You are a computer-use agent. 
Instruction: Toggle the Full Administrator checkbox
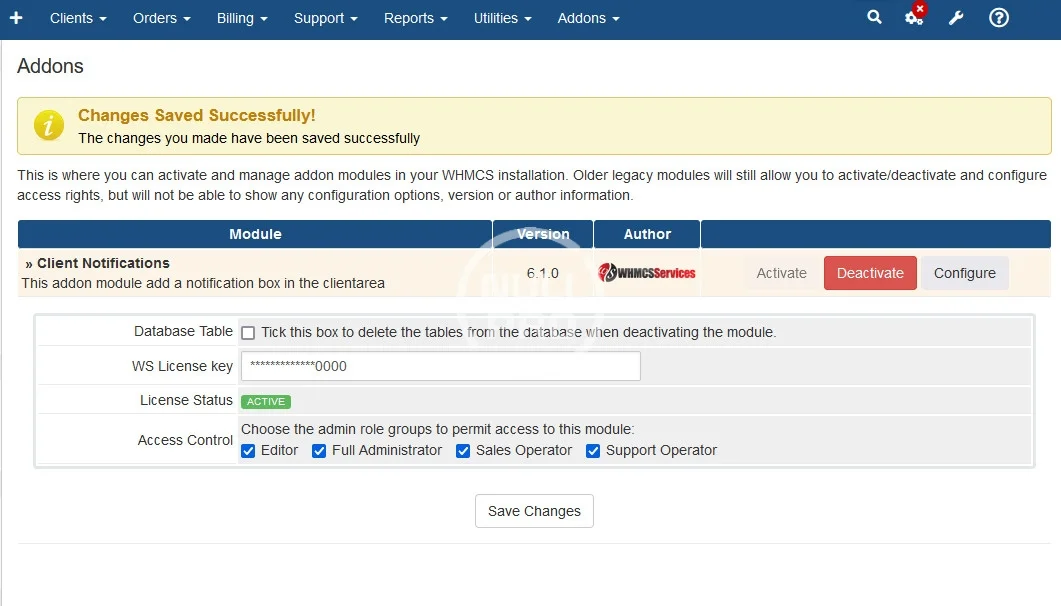click(x=319, y=451)
